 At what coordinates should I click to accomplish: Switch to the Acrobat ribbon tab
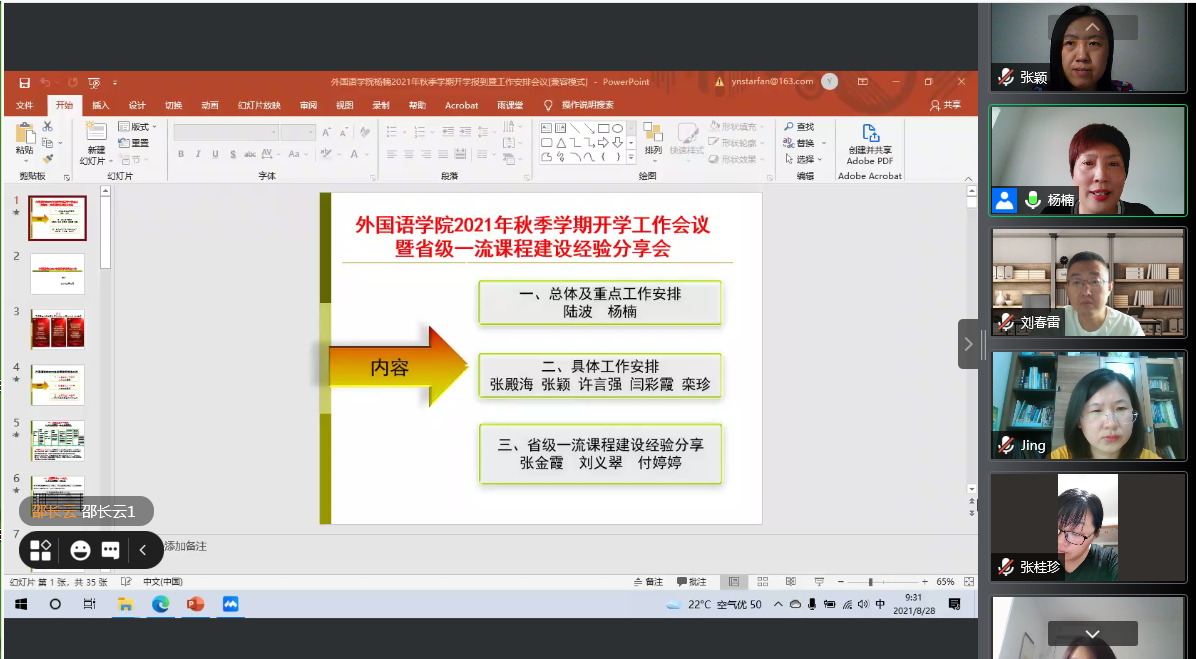(x=461, y=105)
